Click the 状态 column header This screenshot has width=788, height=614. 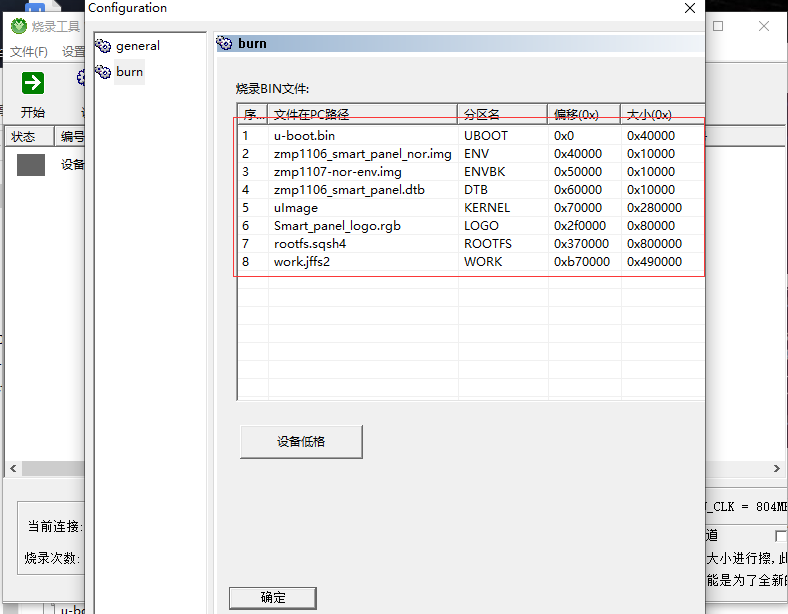[x=29, y=136]
